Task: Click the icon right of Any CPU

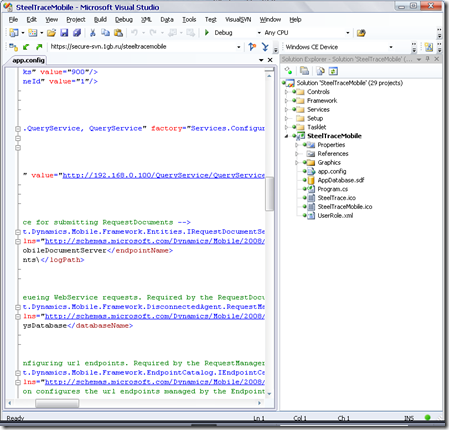Action: pyautogui.click(x=361, y=33)
